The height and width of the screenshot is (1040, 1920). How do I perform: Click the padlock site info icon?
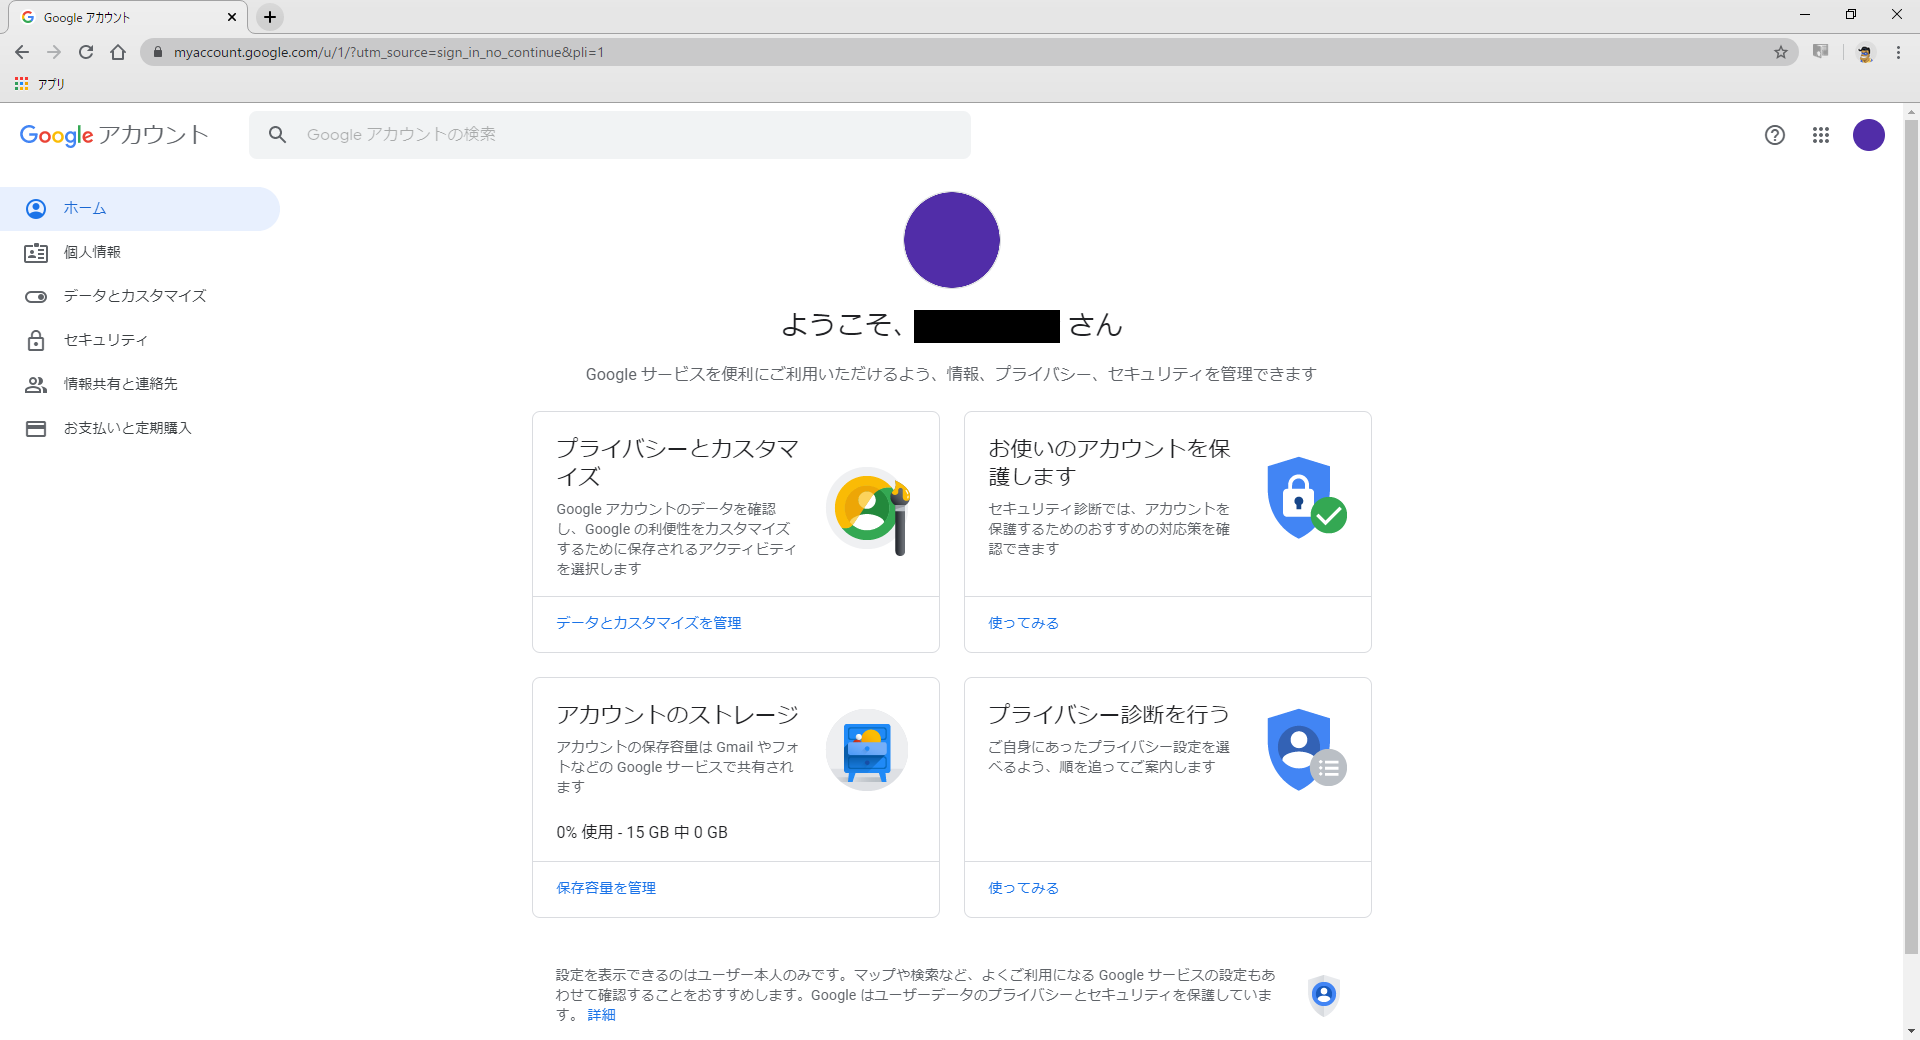coord(157,52)
